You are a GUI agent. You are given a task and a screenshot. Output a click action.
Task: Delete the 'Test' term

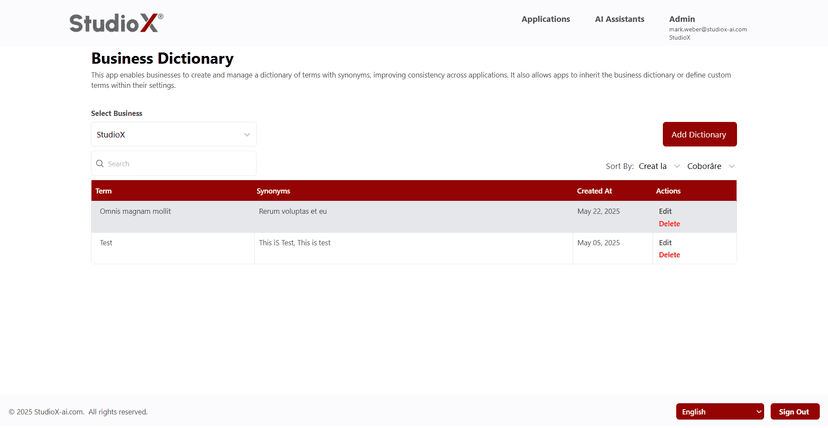coord(669,255)
